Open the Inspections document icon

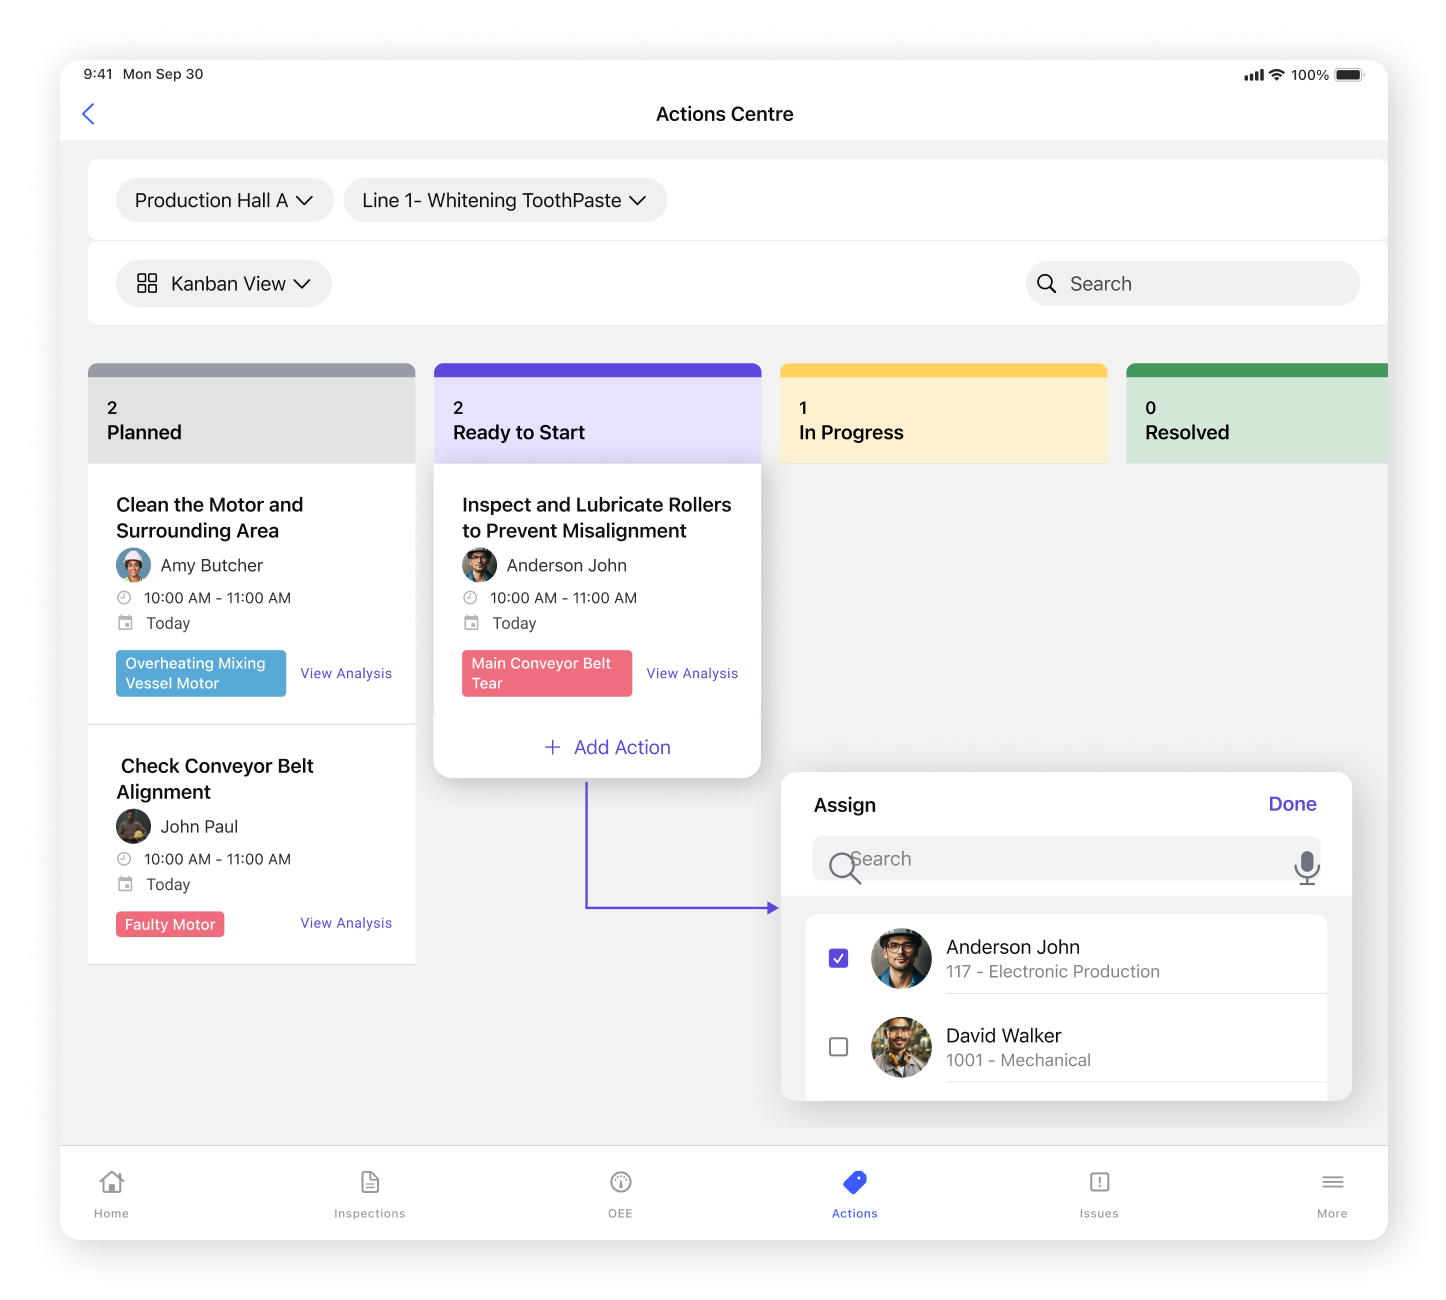pos(370,1182)
